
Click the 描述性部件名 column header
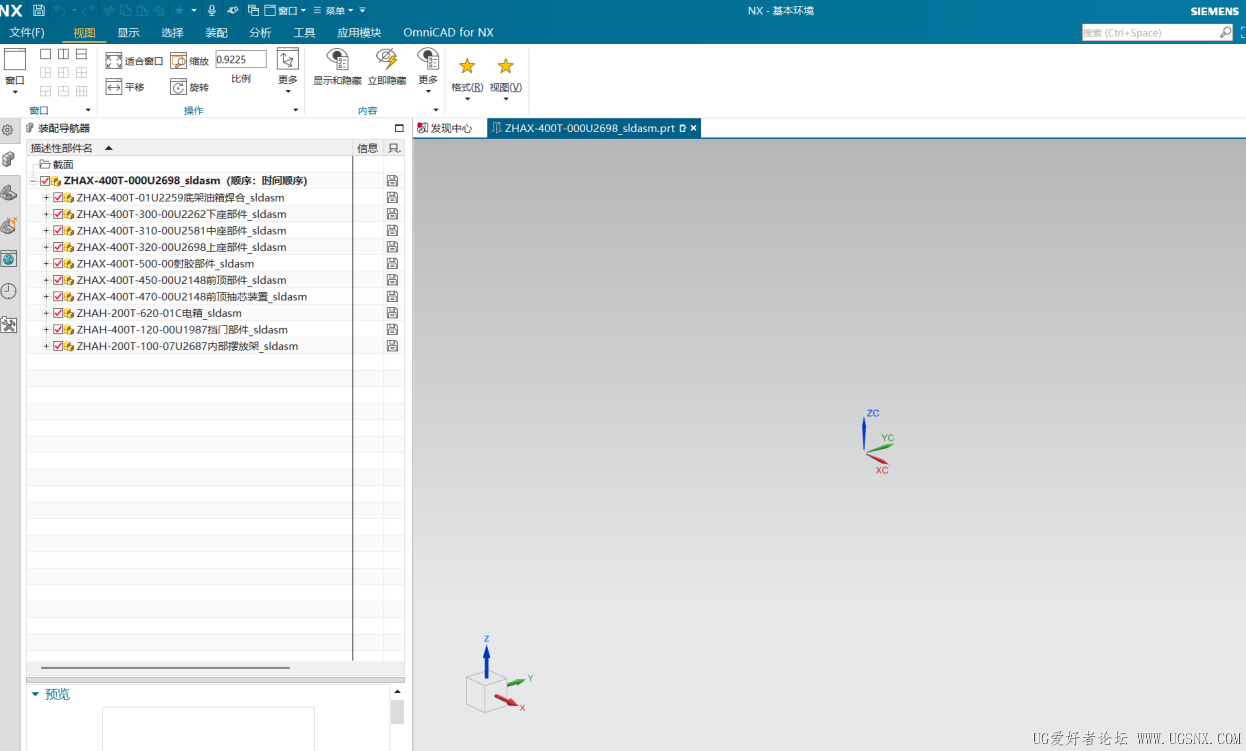coord(62,148)
